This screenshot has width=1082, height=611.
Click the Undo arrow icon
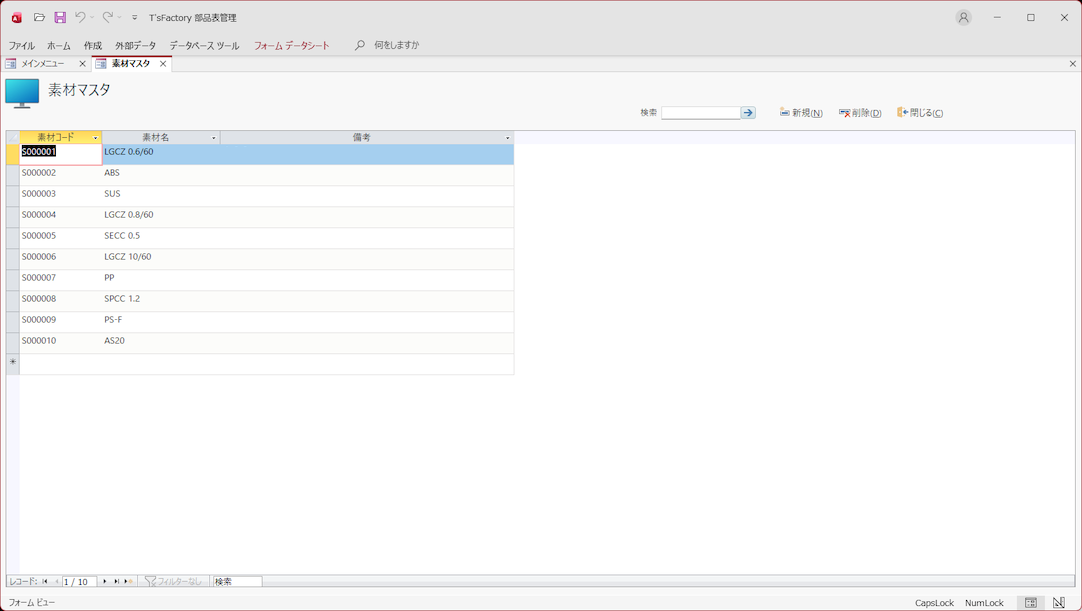point(80,17)
